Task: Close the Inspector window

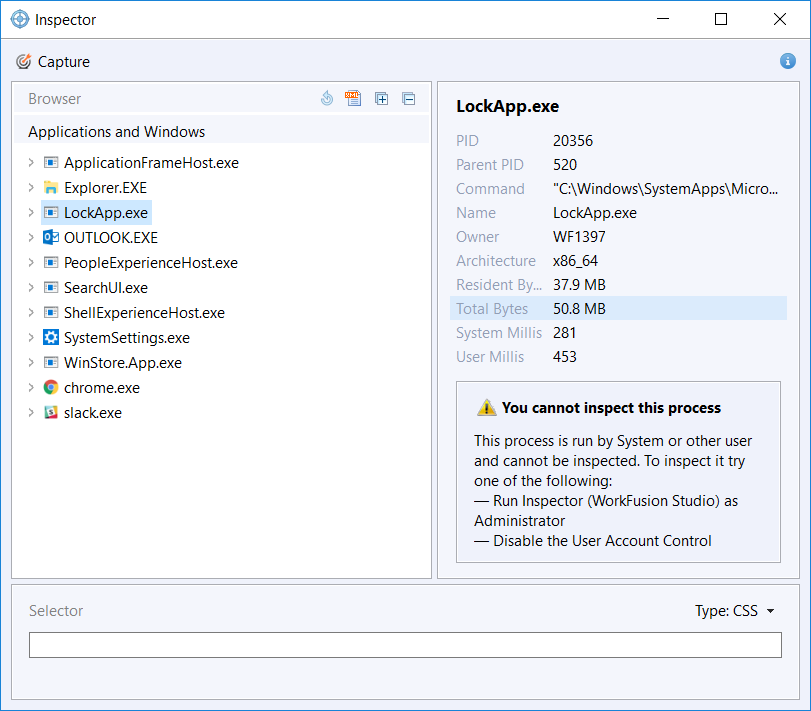Action: 779,19
